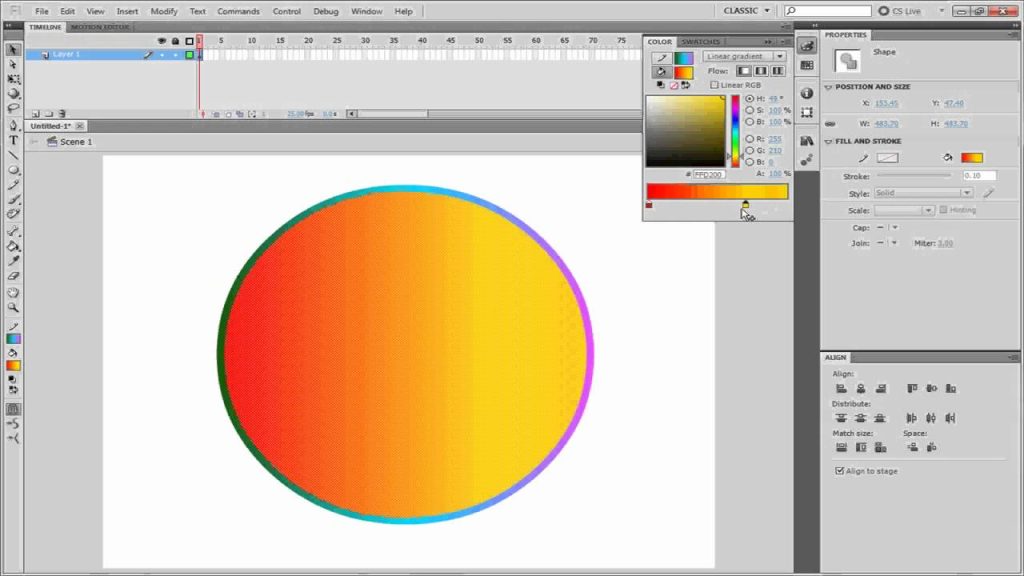Click the Swap Colors icon in Color panel
The image size is (1024, 576).
tap(685, 86)
